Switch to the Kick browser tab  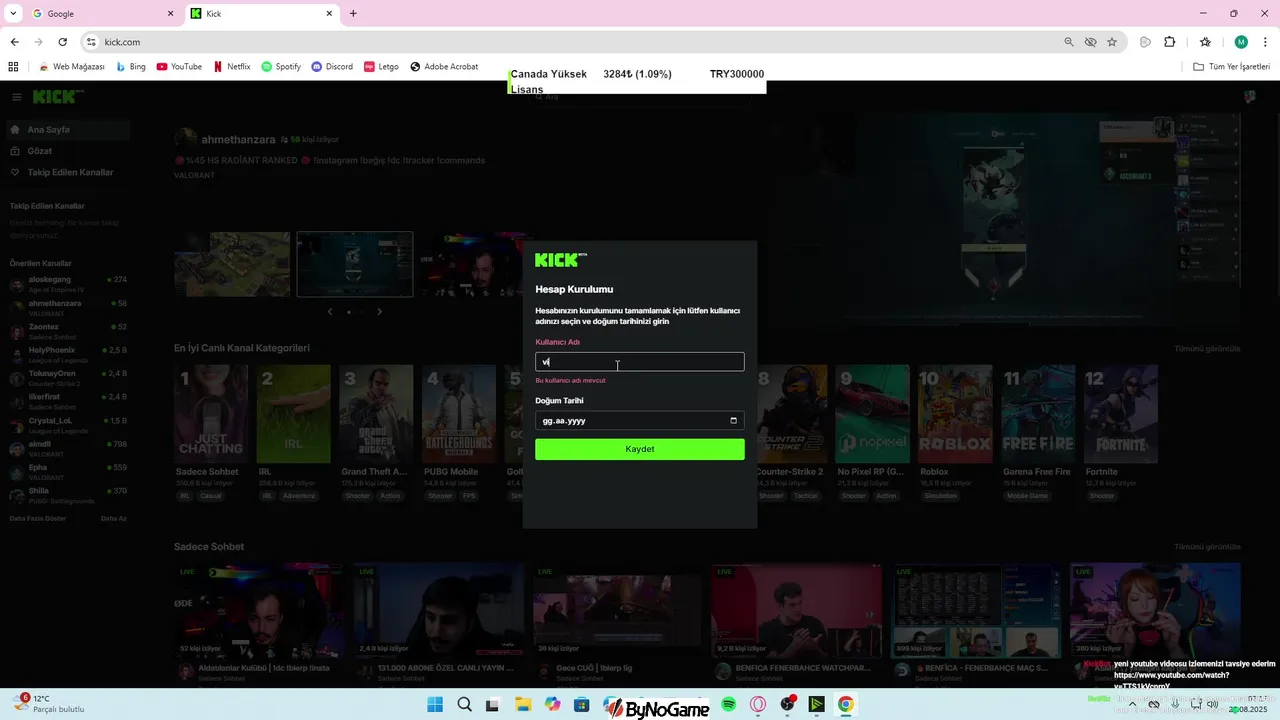[x=260, y=14]
